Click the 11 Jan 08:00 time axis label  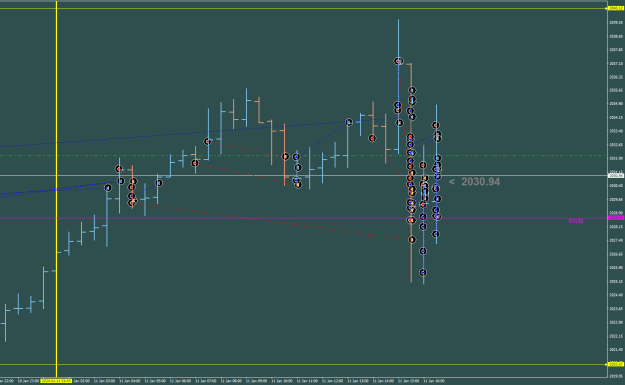(x=231, y=381)
